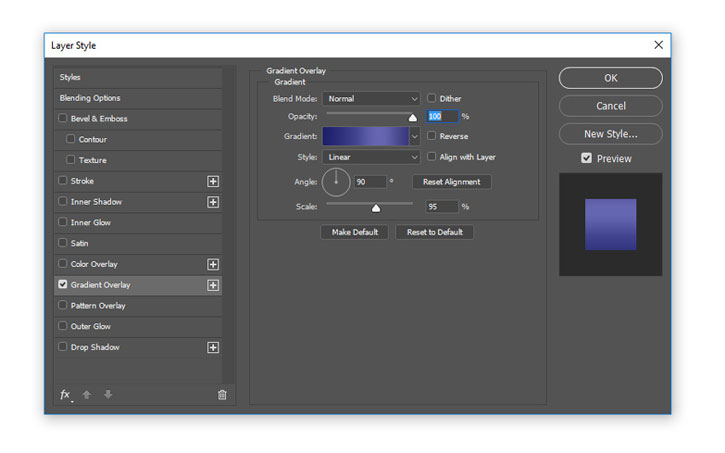Add another Drop Shadow with plus icon
The image size is (725, 453).
[213, 348]
